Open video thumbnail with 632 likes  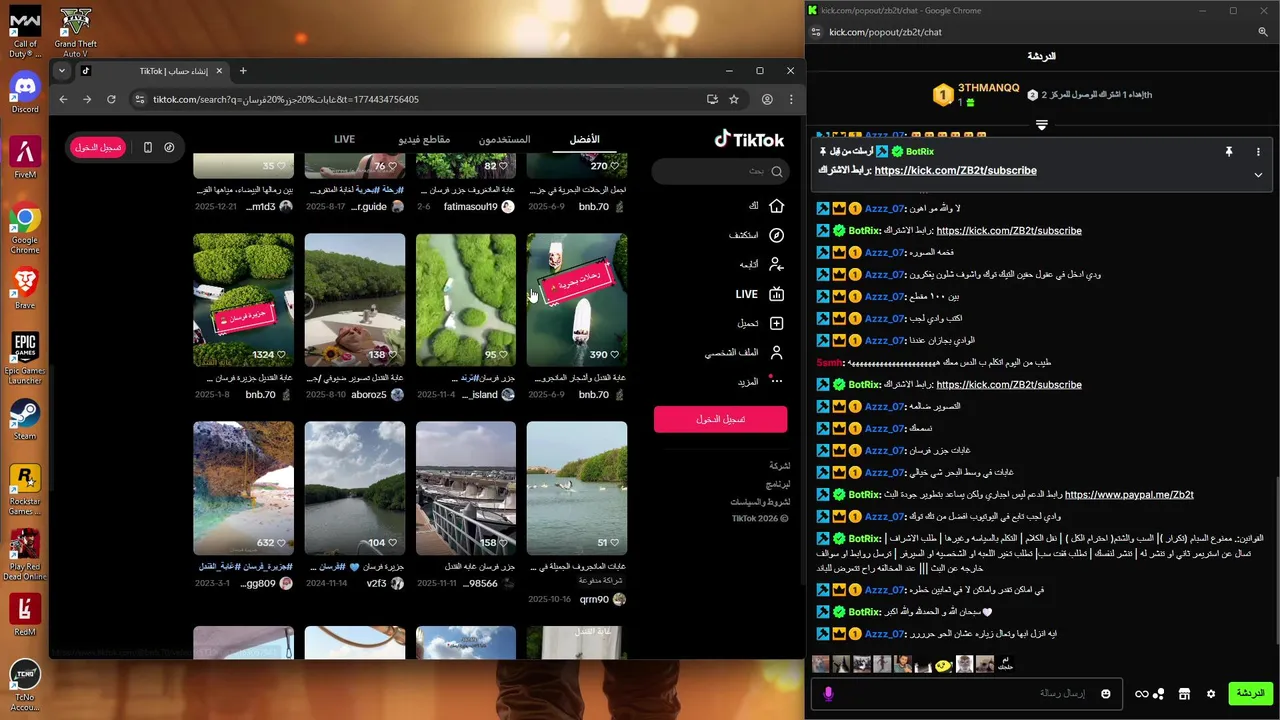click(x=243, y=488)
